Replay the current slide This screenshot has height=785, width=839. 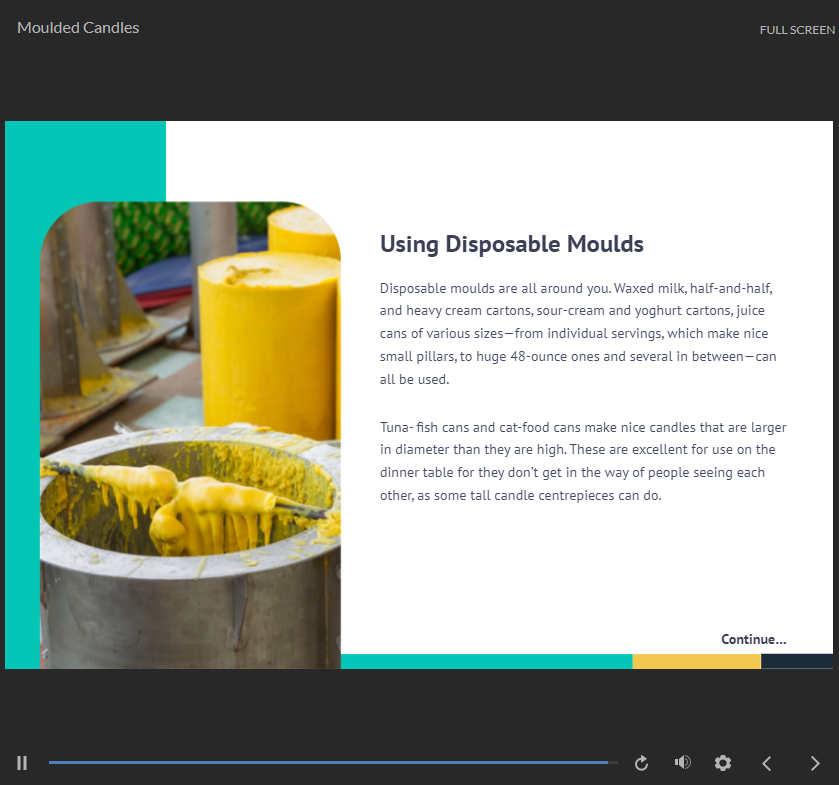pyautogui.click(x=642, y=763)
